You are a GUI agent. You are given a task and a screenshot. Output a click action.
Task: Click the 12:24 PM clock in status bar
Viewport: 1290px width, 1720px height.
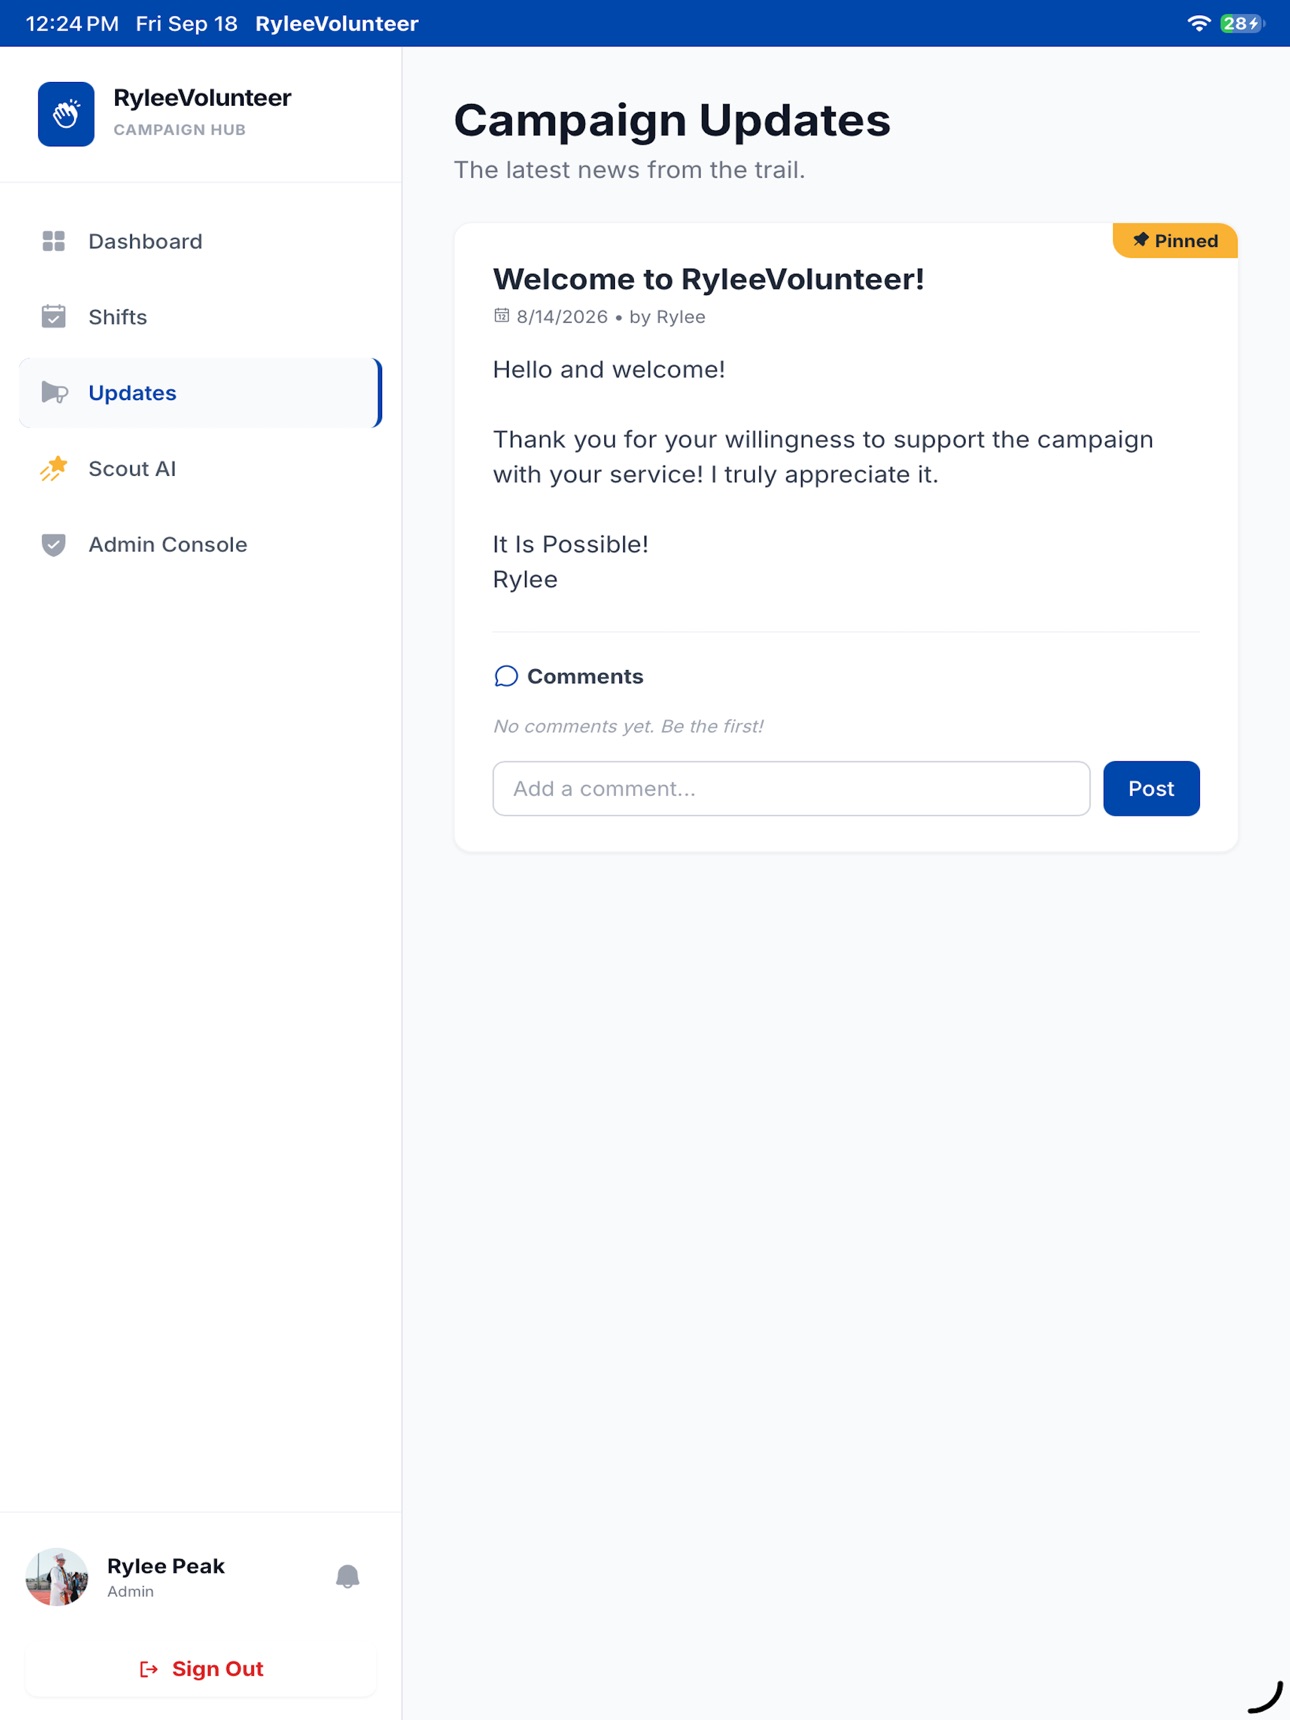(72, 23)
